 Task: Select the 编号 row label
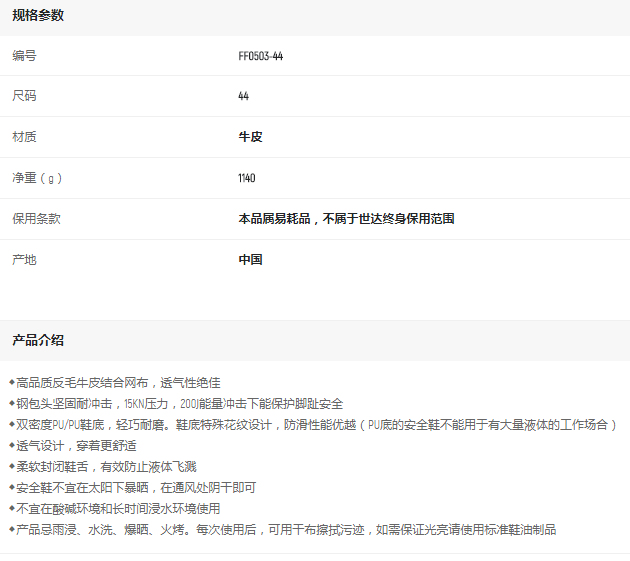click(24, 56)
